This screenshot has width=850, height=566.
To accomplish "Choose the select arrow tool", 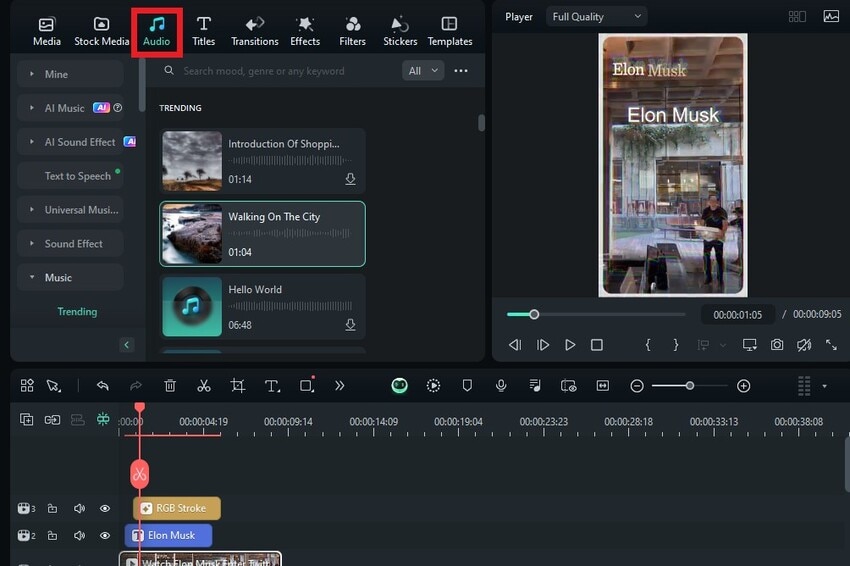I will (x=53, y=385).
